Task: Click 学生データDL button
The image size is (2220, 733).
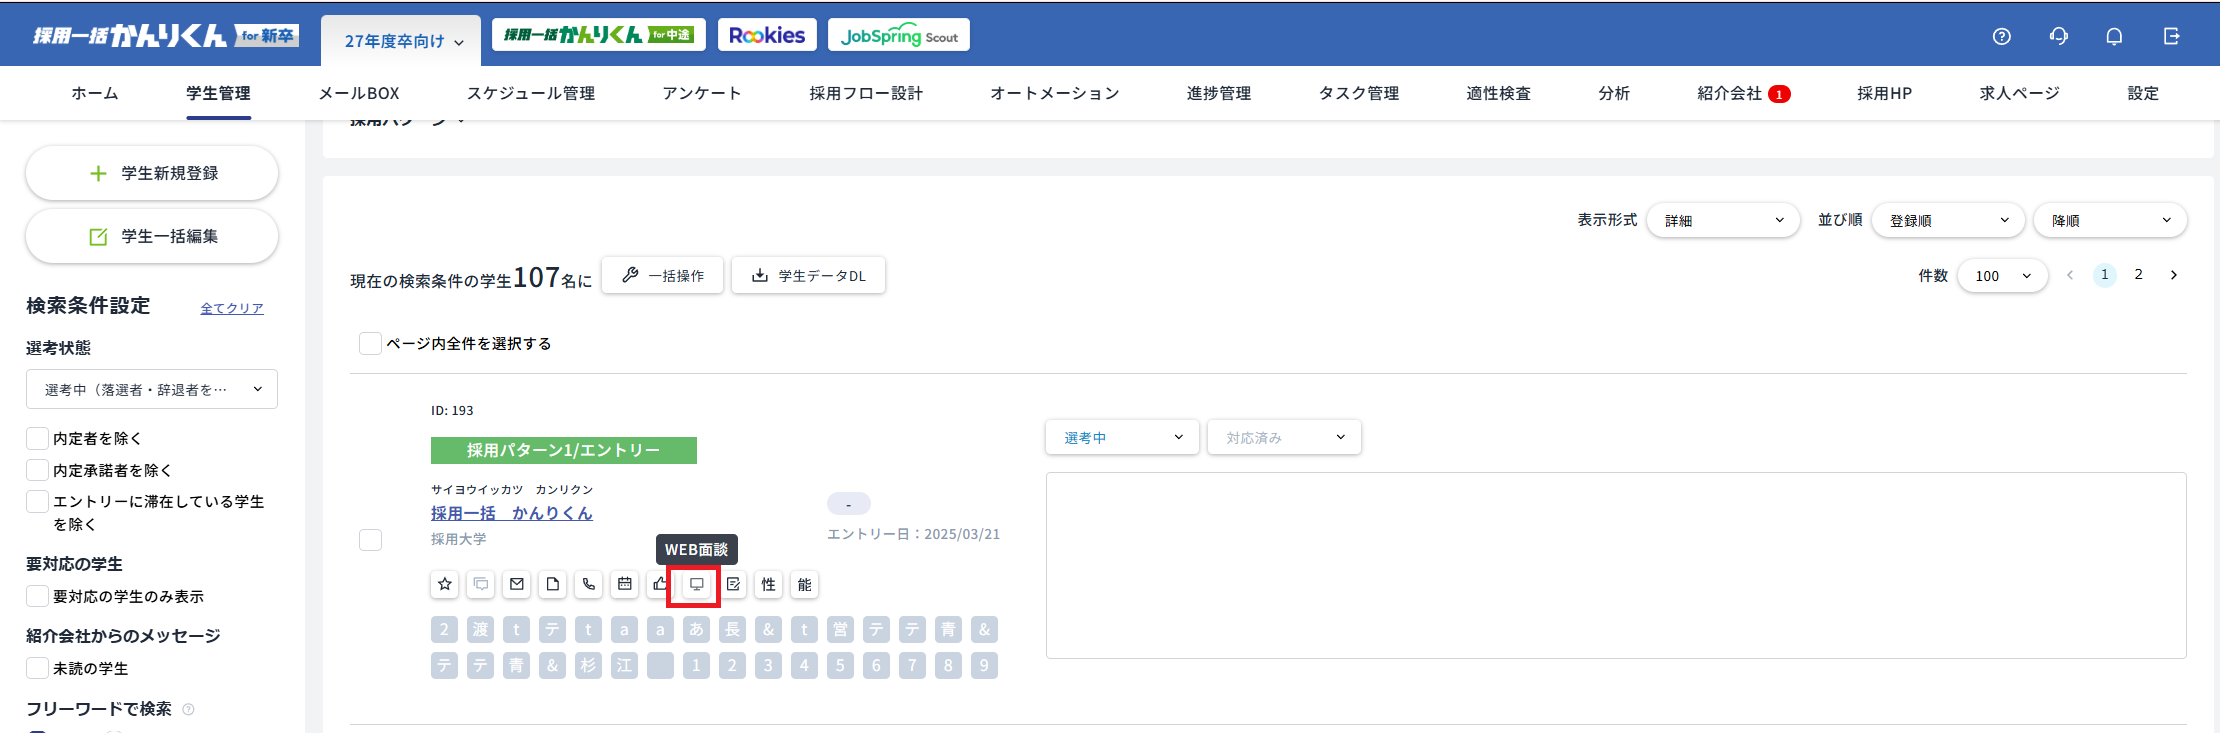Action: pos(808,275)
